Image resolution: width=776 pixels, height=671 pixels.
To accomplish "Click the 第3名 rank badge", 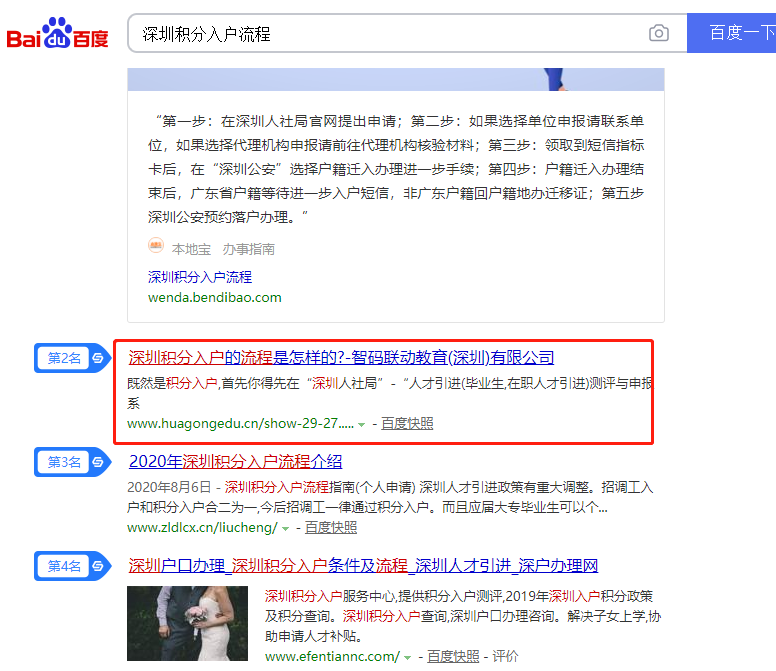I will click(72, 462).
